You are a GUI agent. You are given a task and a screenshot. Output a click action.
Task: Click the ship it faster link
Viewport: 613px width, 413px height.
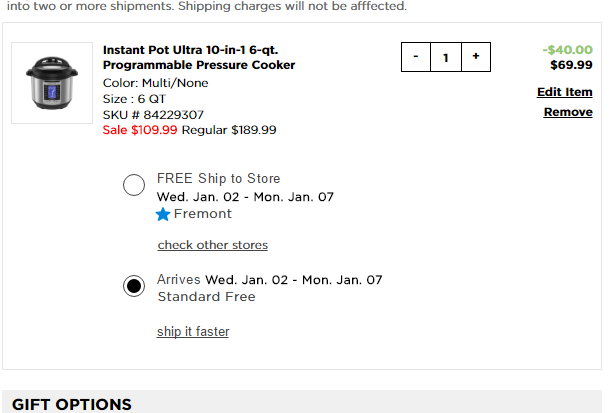point(193,331)
